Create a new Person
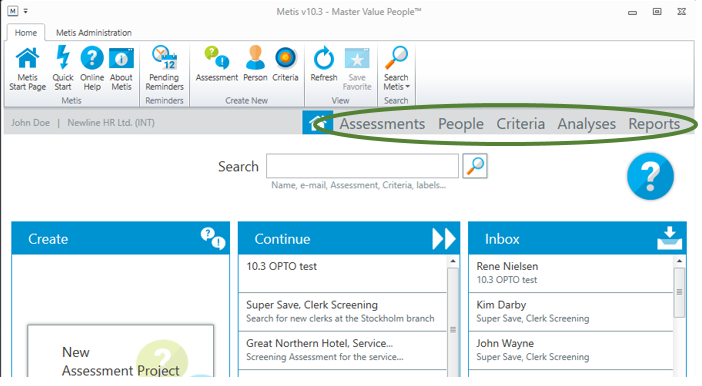702x386 pixels. pos(255,64)
